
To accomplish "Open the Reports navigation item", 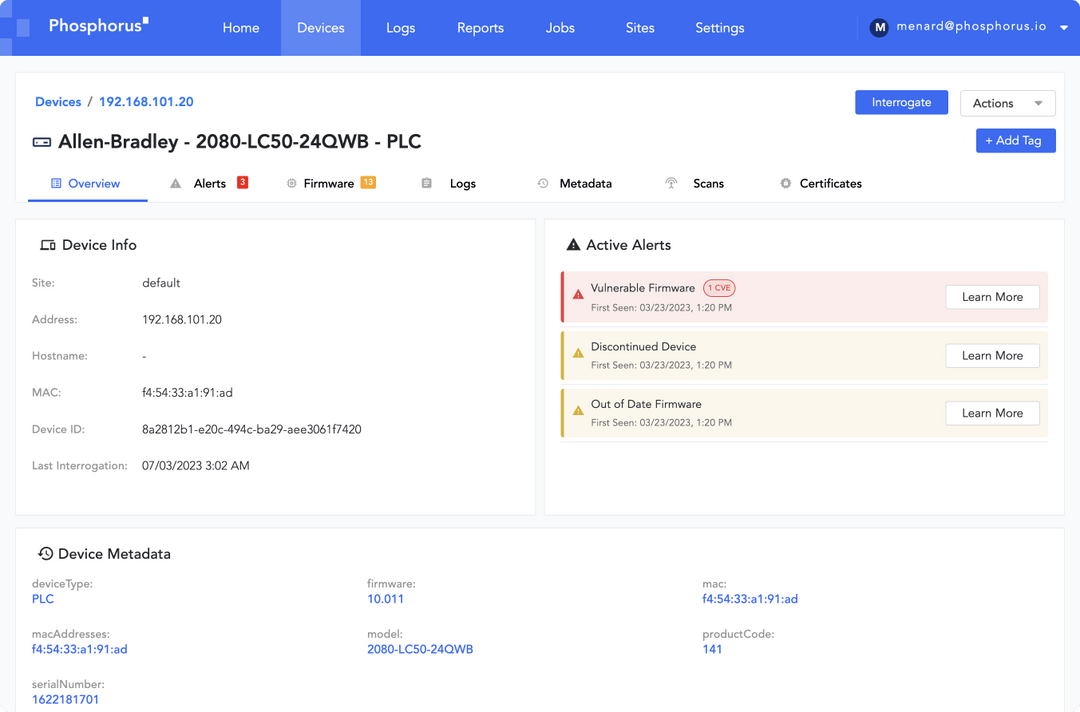I will 480,27.
